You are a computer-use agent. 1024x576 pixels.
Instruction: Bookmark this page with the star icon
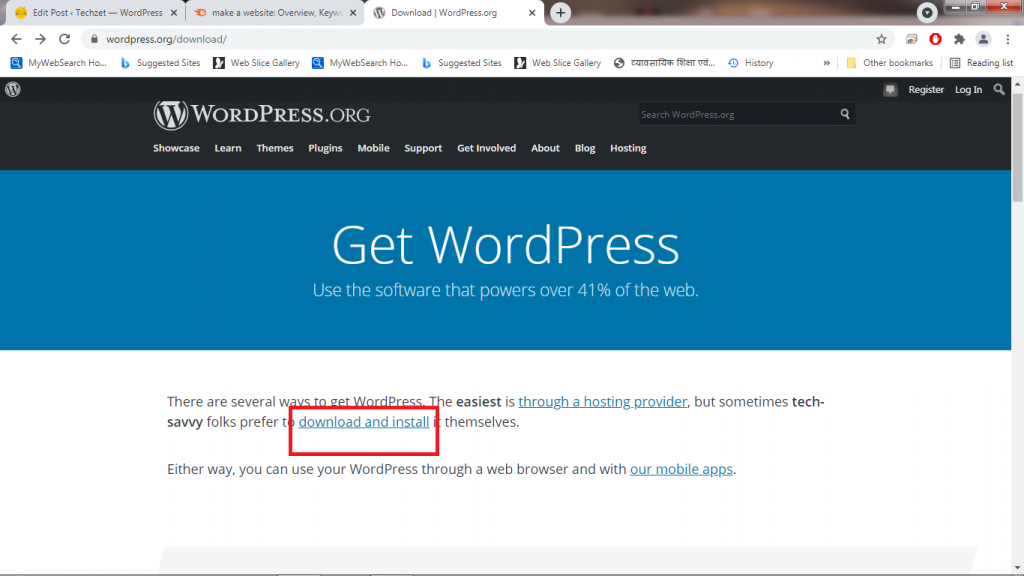881,39
